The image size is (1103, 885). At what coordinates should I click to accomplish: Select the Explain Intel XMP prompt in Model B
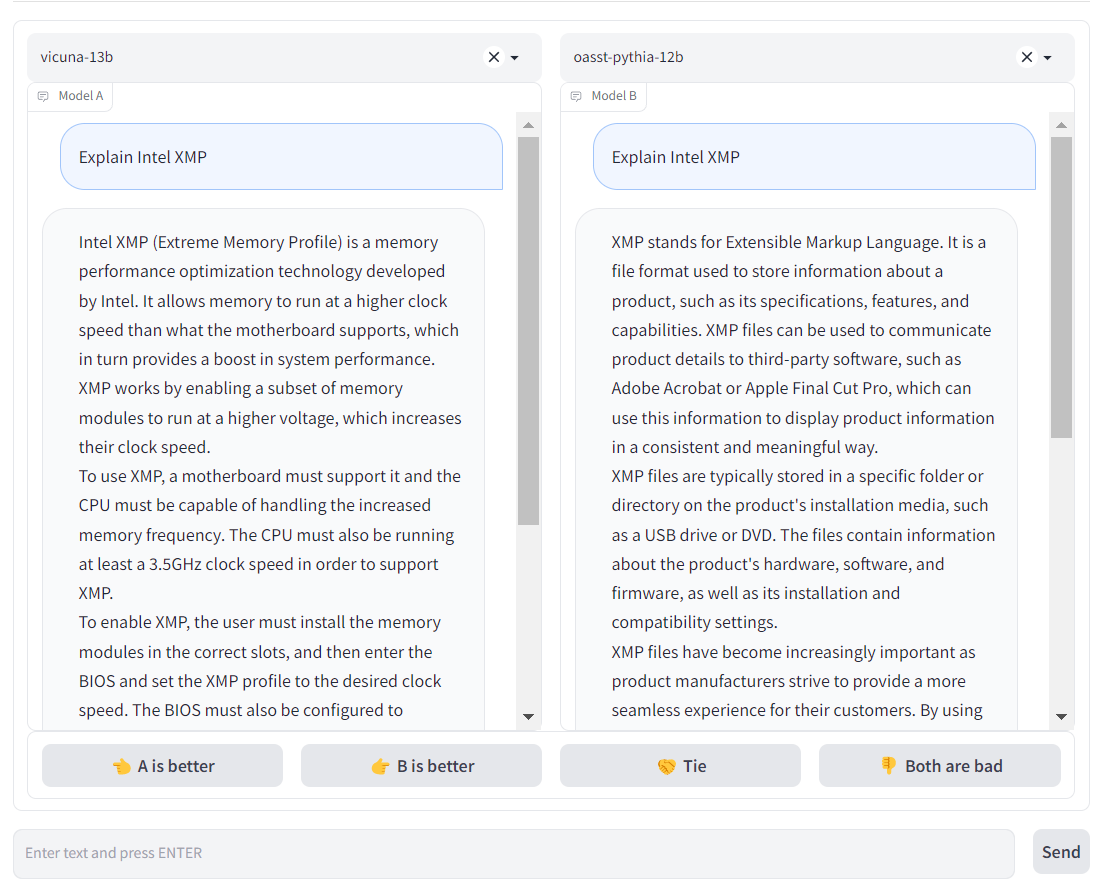click(x=814, y=156)
